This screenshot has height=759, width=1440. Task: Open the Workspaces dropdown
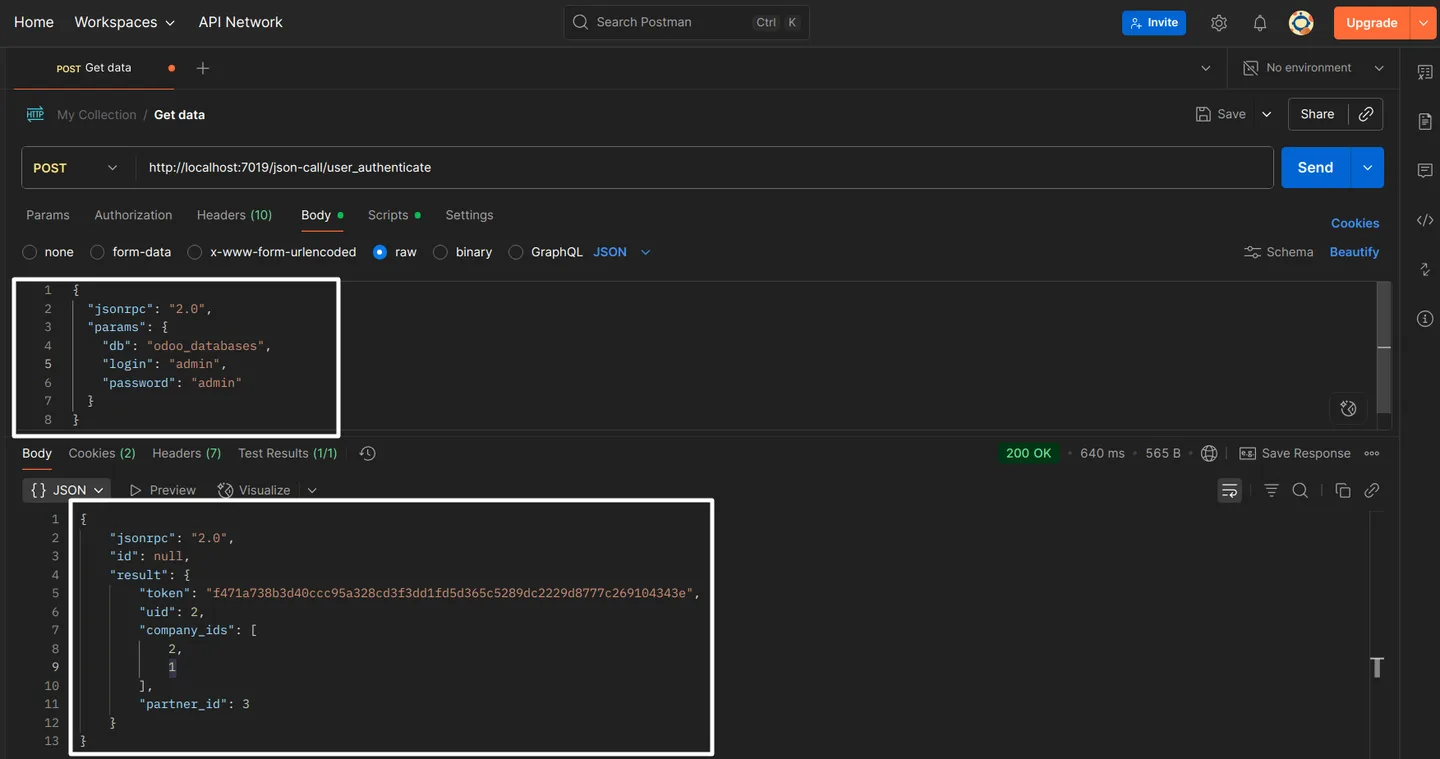pyautogui.click(x=124, y=22)
